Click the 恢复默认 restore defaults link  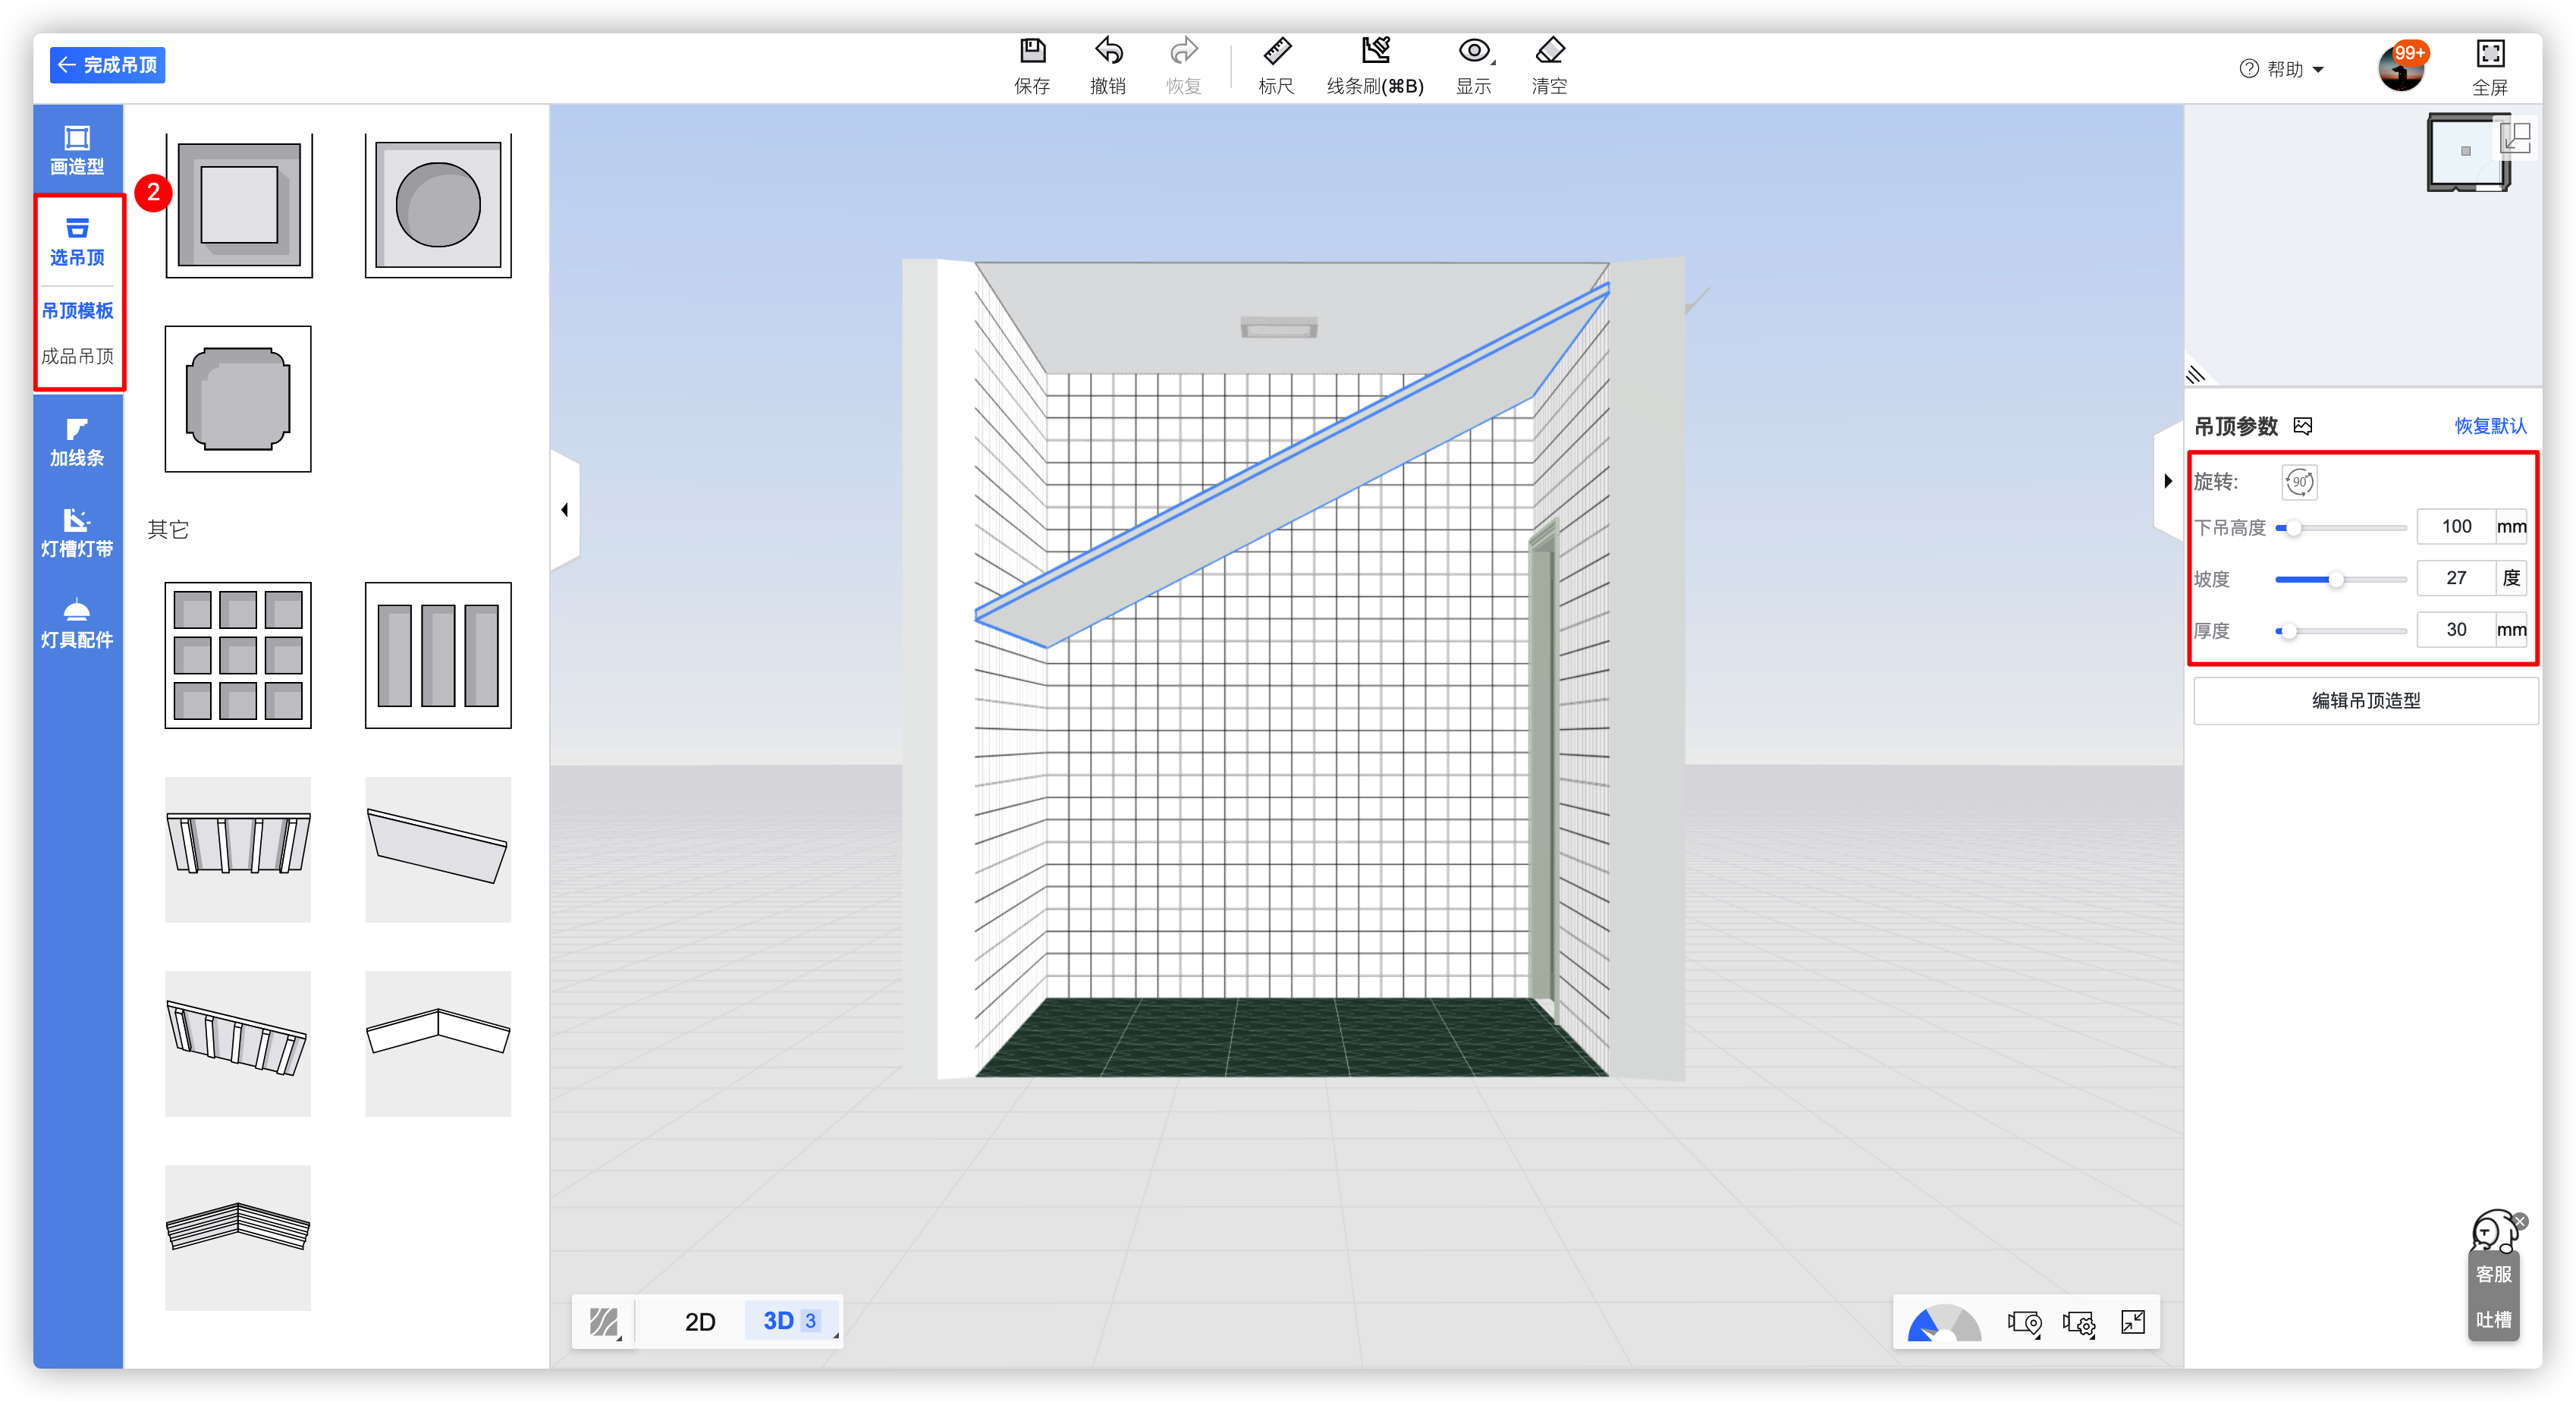pyautogui.click(x=2490, y=426)
